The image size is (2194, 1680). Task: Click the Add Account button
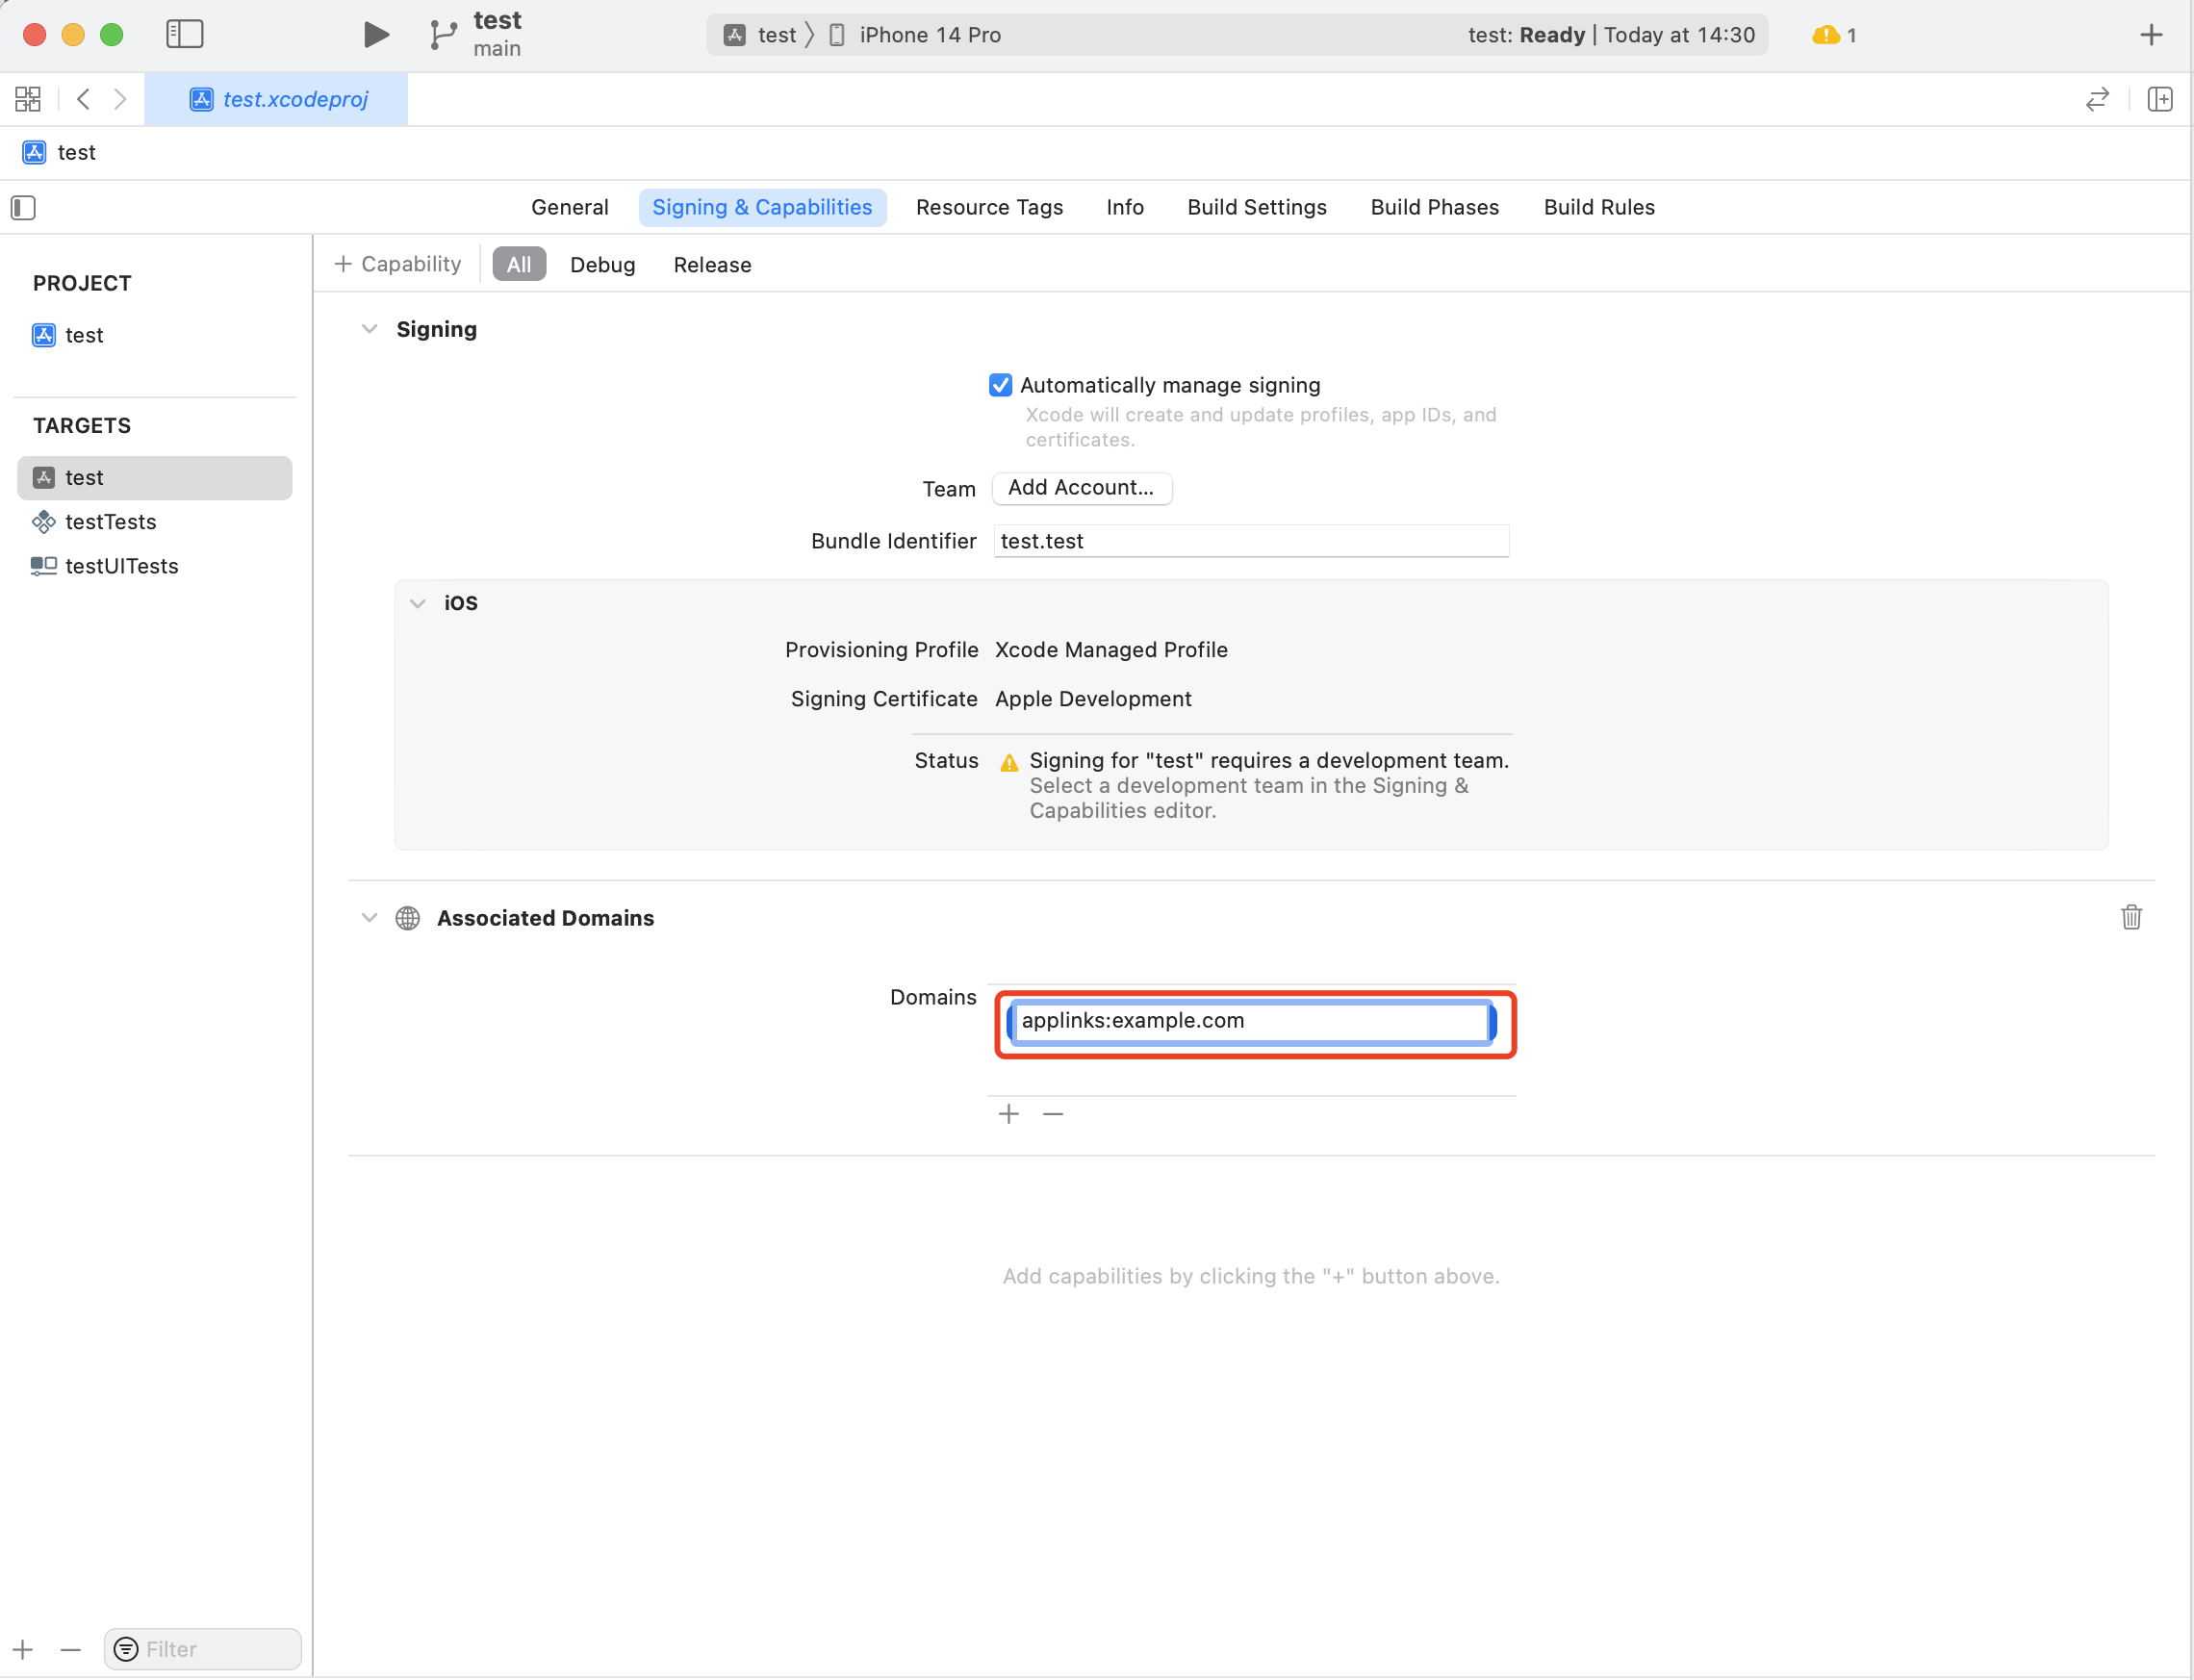click(x=1080, y=488)
